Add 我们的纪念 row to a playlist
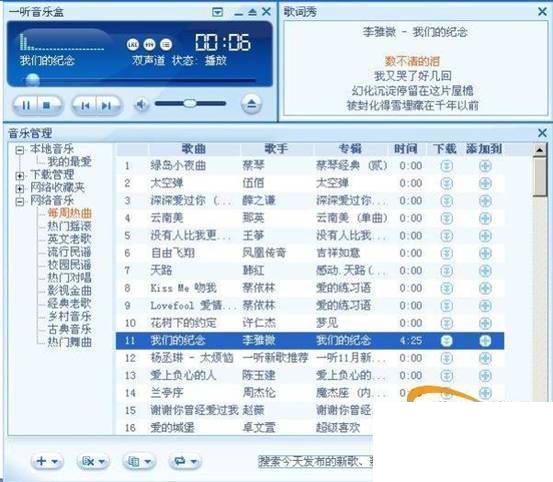 tap(485, 341)
